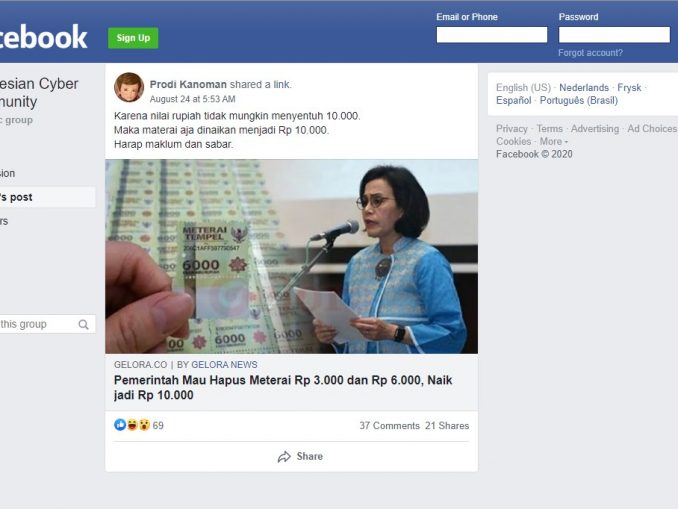Viewport: 678px width, 509px height.
Task: Focus the Email or Phone field
Action: (x=492, y=35)
